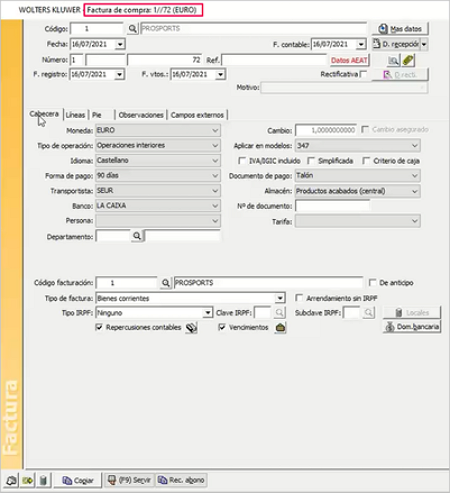Click the green arrow toolbar icon

coord(27,480)
